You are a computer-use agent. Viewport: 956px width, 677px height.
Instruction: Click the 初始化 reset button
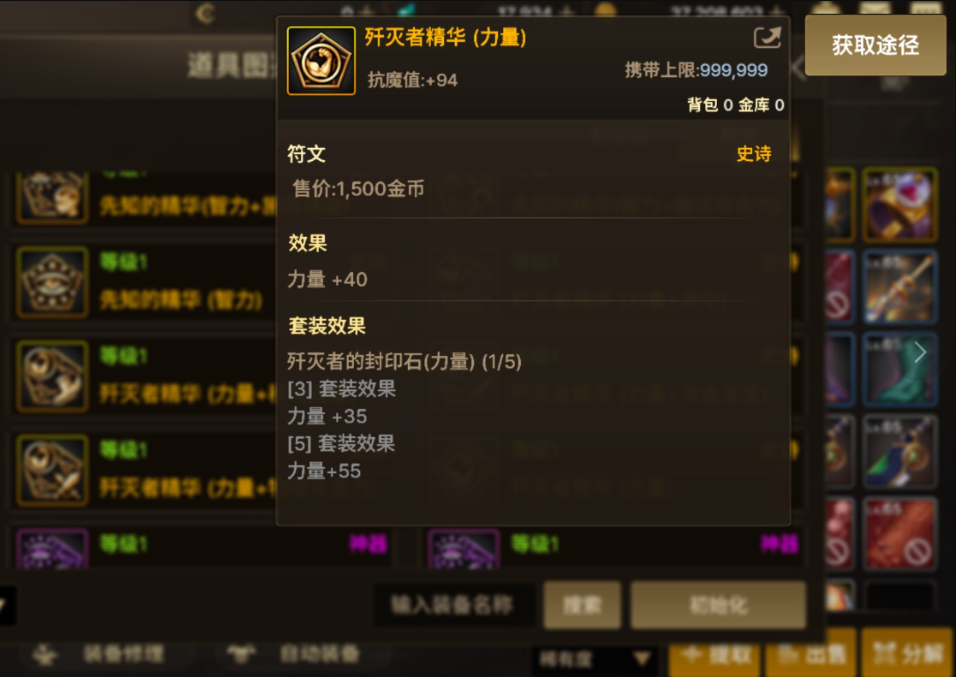[x=718, y=605]
